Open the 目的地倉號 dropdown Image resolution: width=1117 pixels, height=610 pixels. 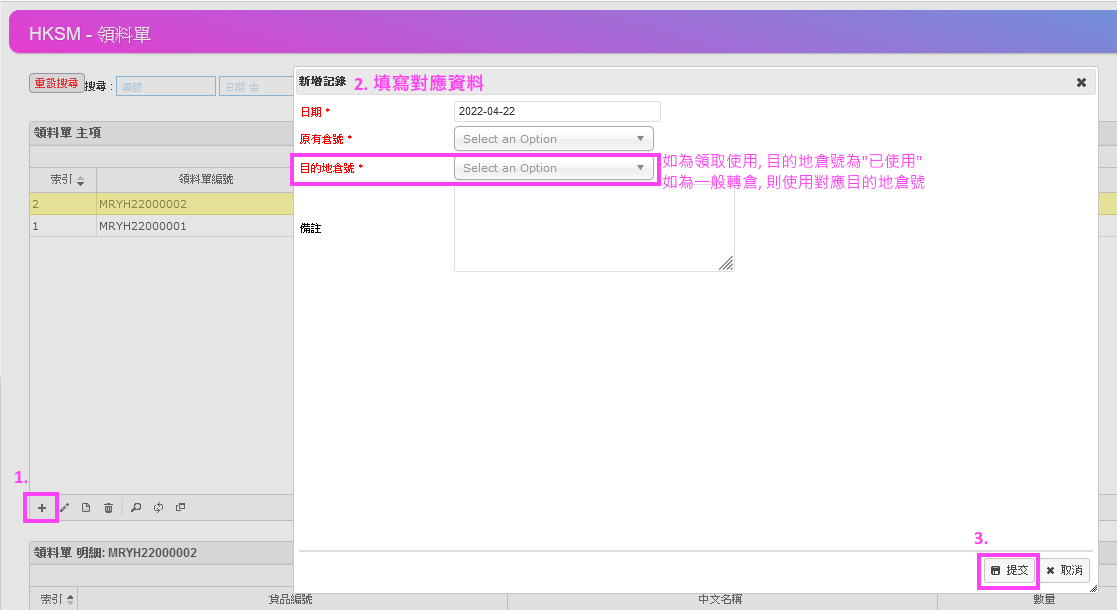553,167
